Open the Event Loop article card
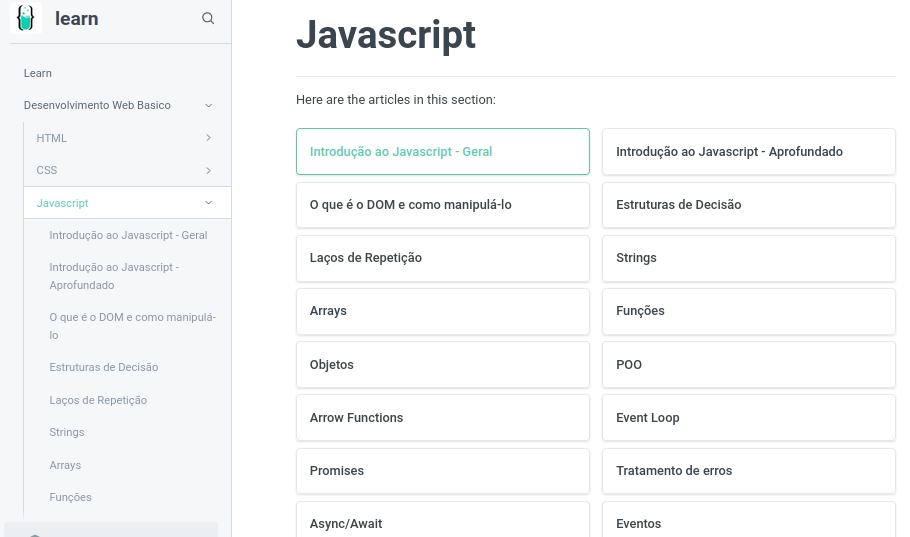The width and height of the screenshot is (910, 537). click(x=748, y=418)
